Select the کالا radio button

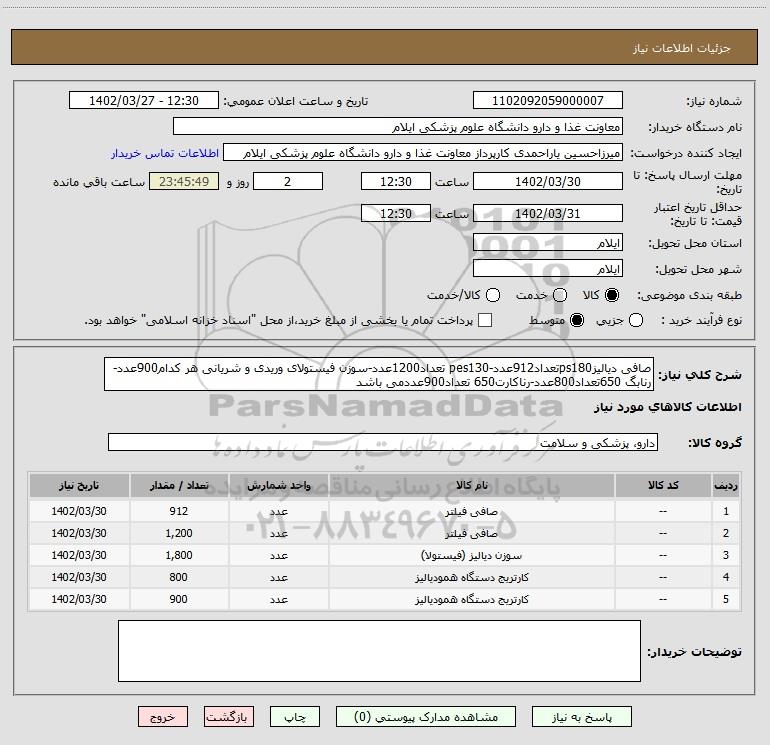[612, 295]
